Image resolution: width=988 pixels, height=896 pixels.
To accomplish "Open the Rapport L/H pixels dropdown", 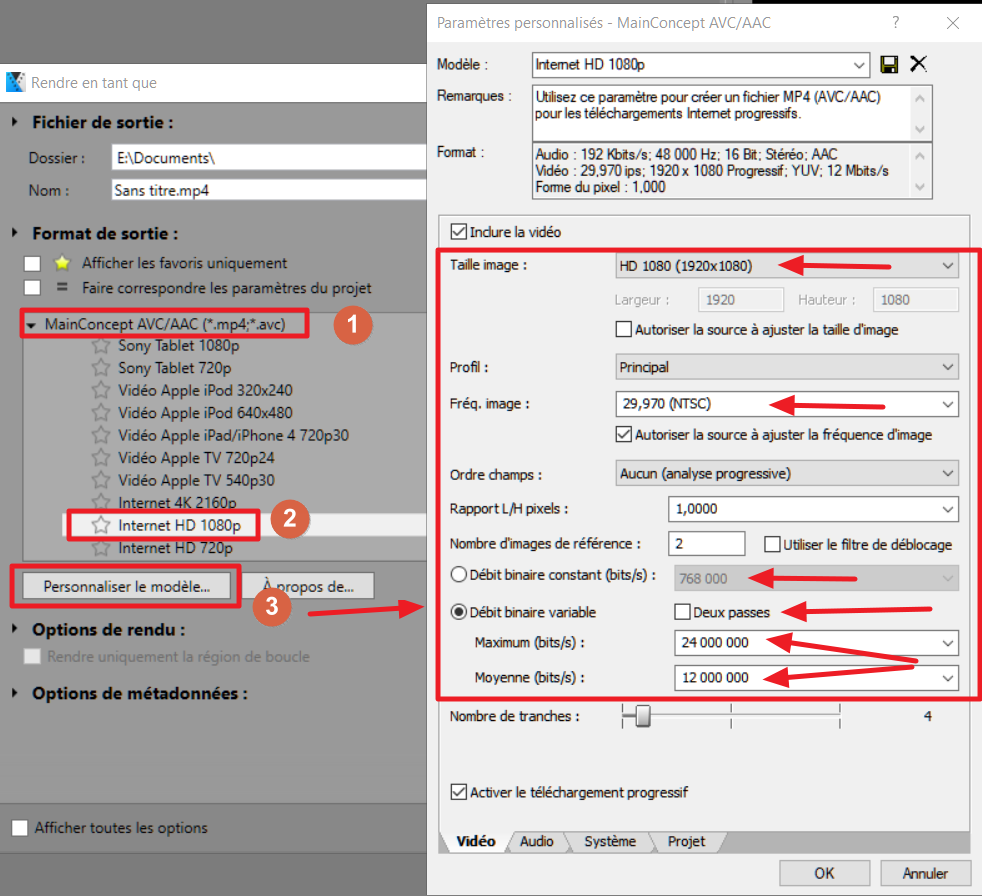I will (x=947, y=509).
